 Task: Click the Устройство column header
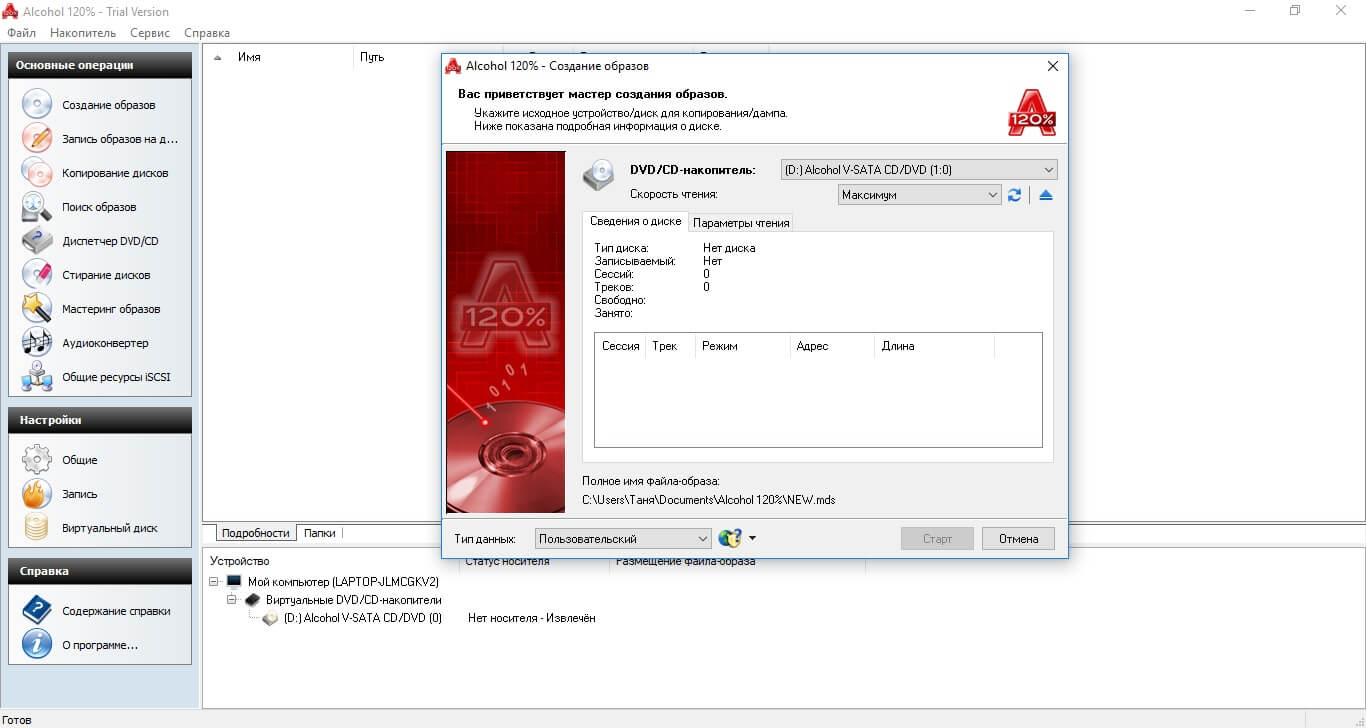click(x=240, y=561)
